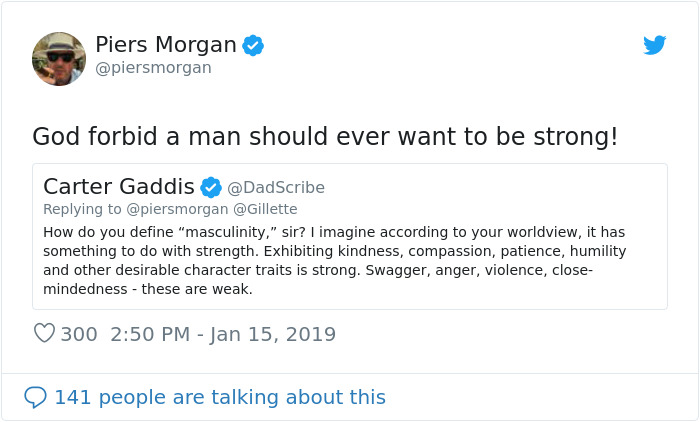Click the Twitter bird logo
700x422 pixels.
pyautogui.click(x=654, y=45)
